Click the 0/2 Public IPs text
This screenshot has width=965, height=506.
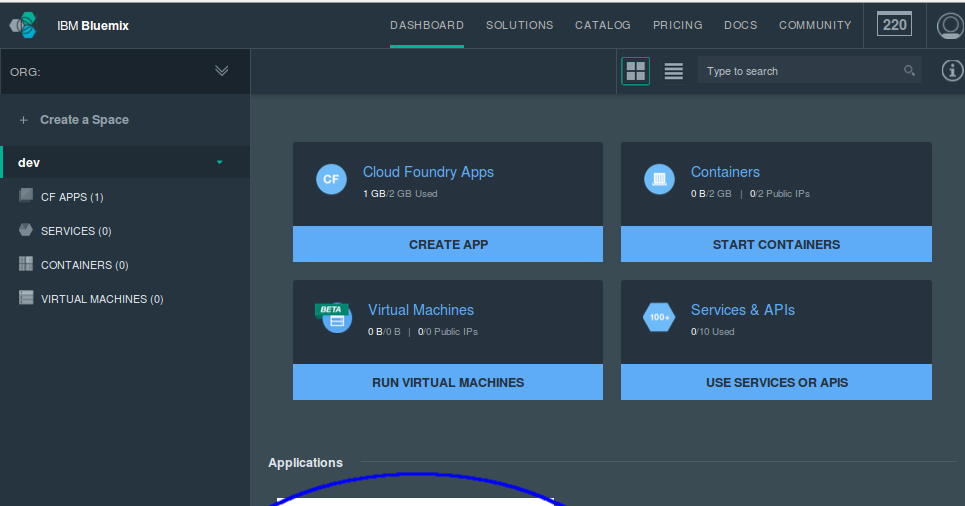click(779, 194)
